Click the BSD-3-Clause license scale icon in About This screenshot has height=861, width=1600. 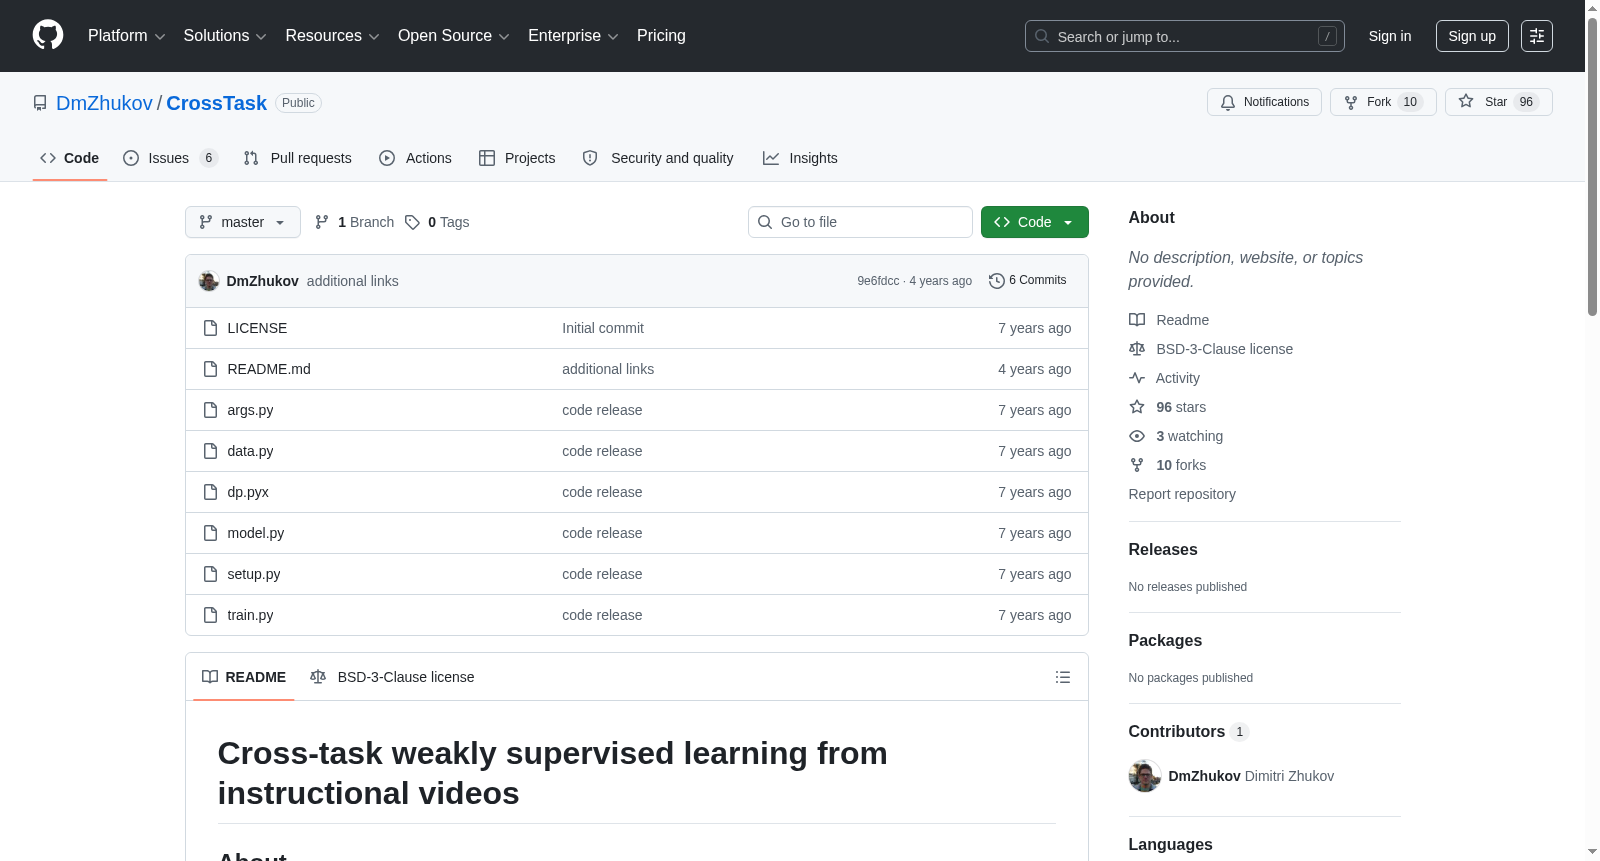pos(1137,349)
